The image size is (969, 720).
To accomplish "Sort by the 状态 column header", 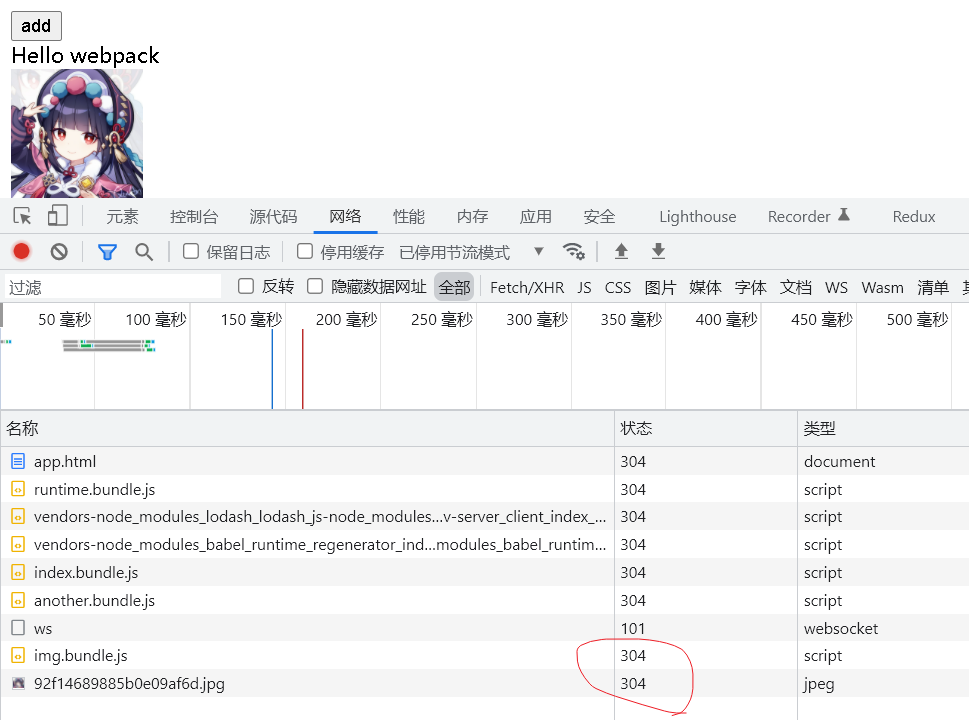I will (x=706, y=428).
